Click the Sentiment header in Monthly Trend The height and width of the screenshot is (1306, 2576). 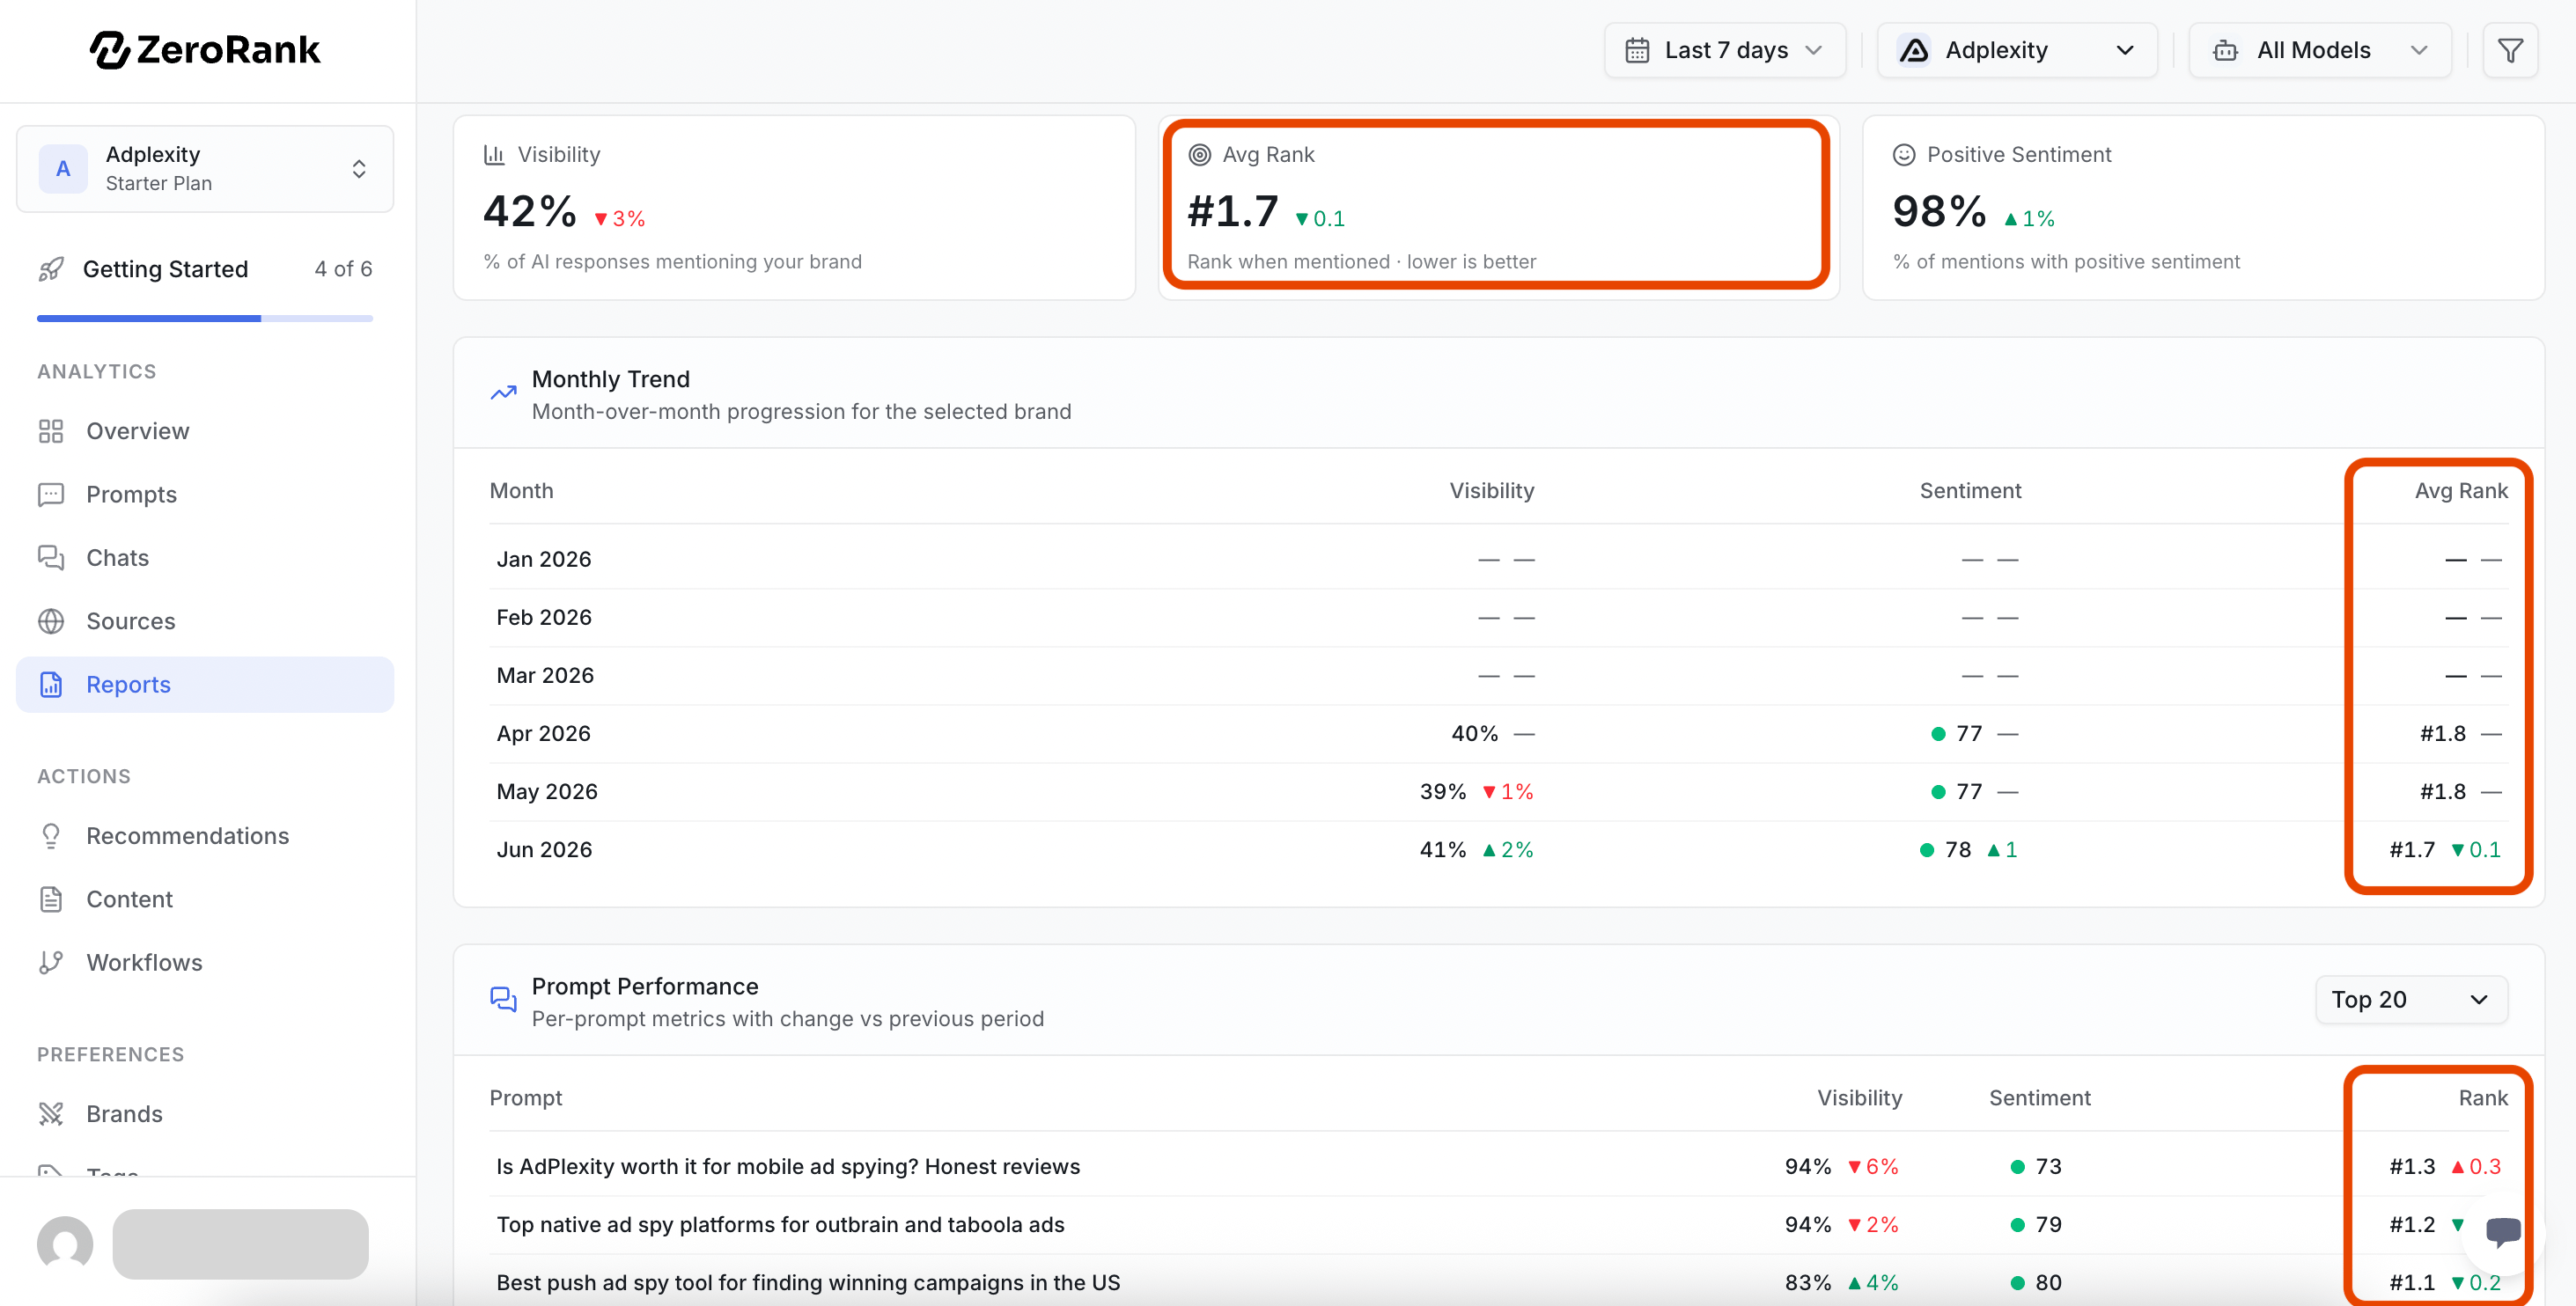tap(1970, 490)
